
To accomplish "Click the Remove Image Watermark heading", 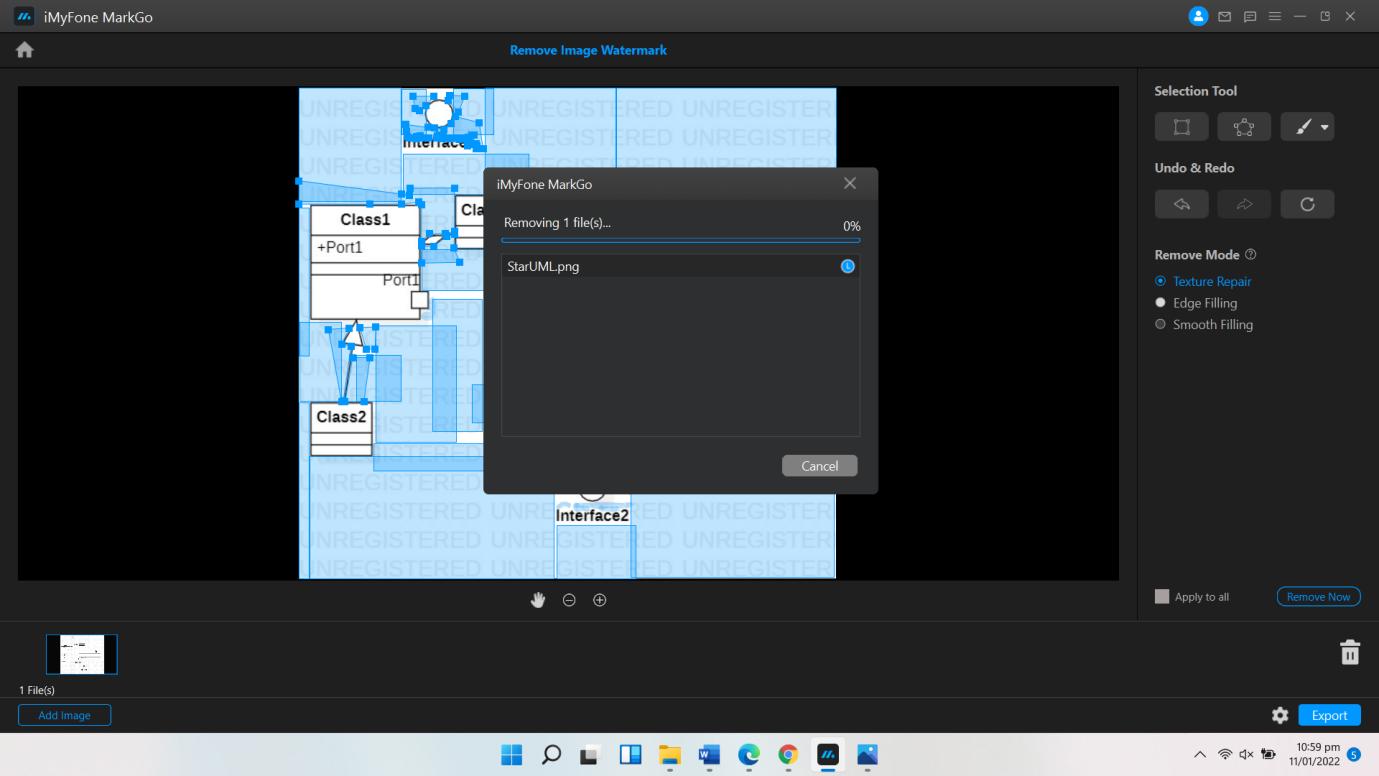I will tap(588, 50).
